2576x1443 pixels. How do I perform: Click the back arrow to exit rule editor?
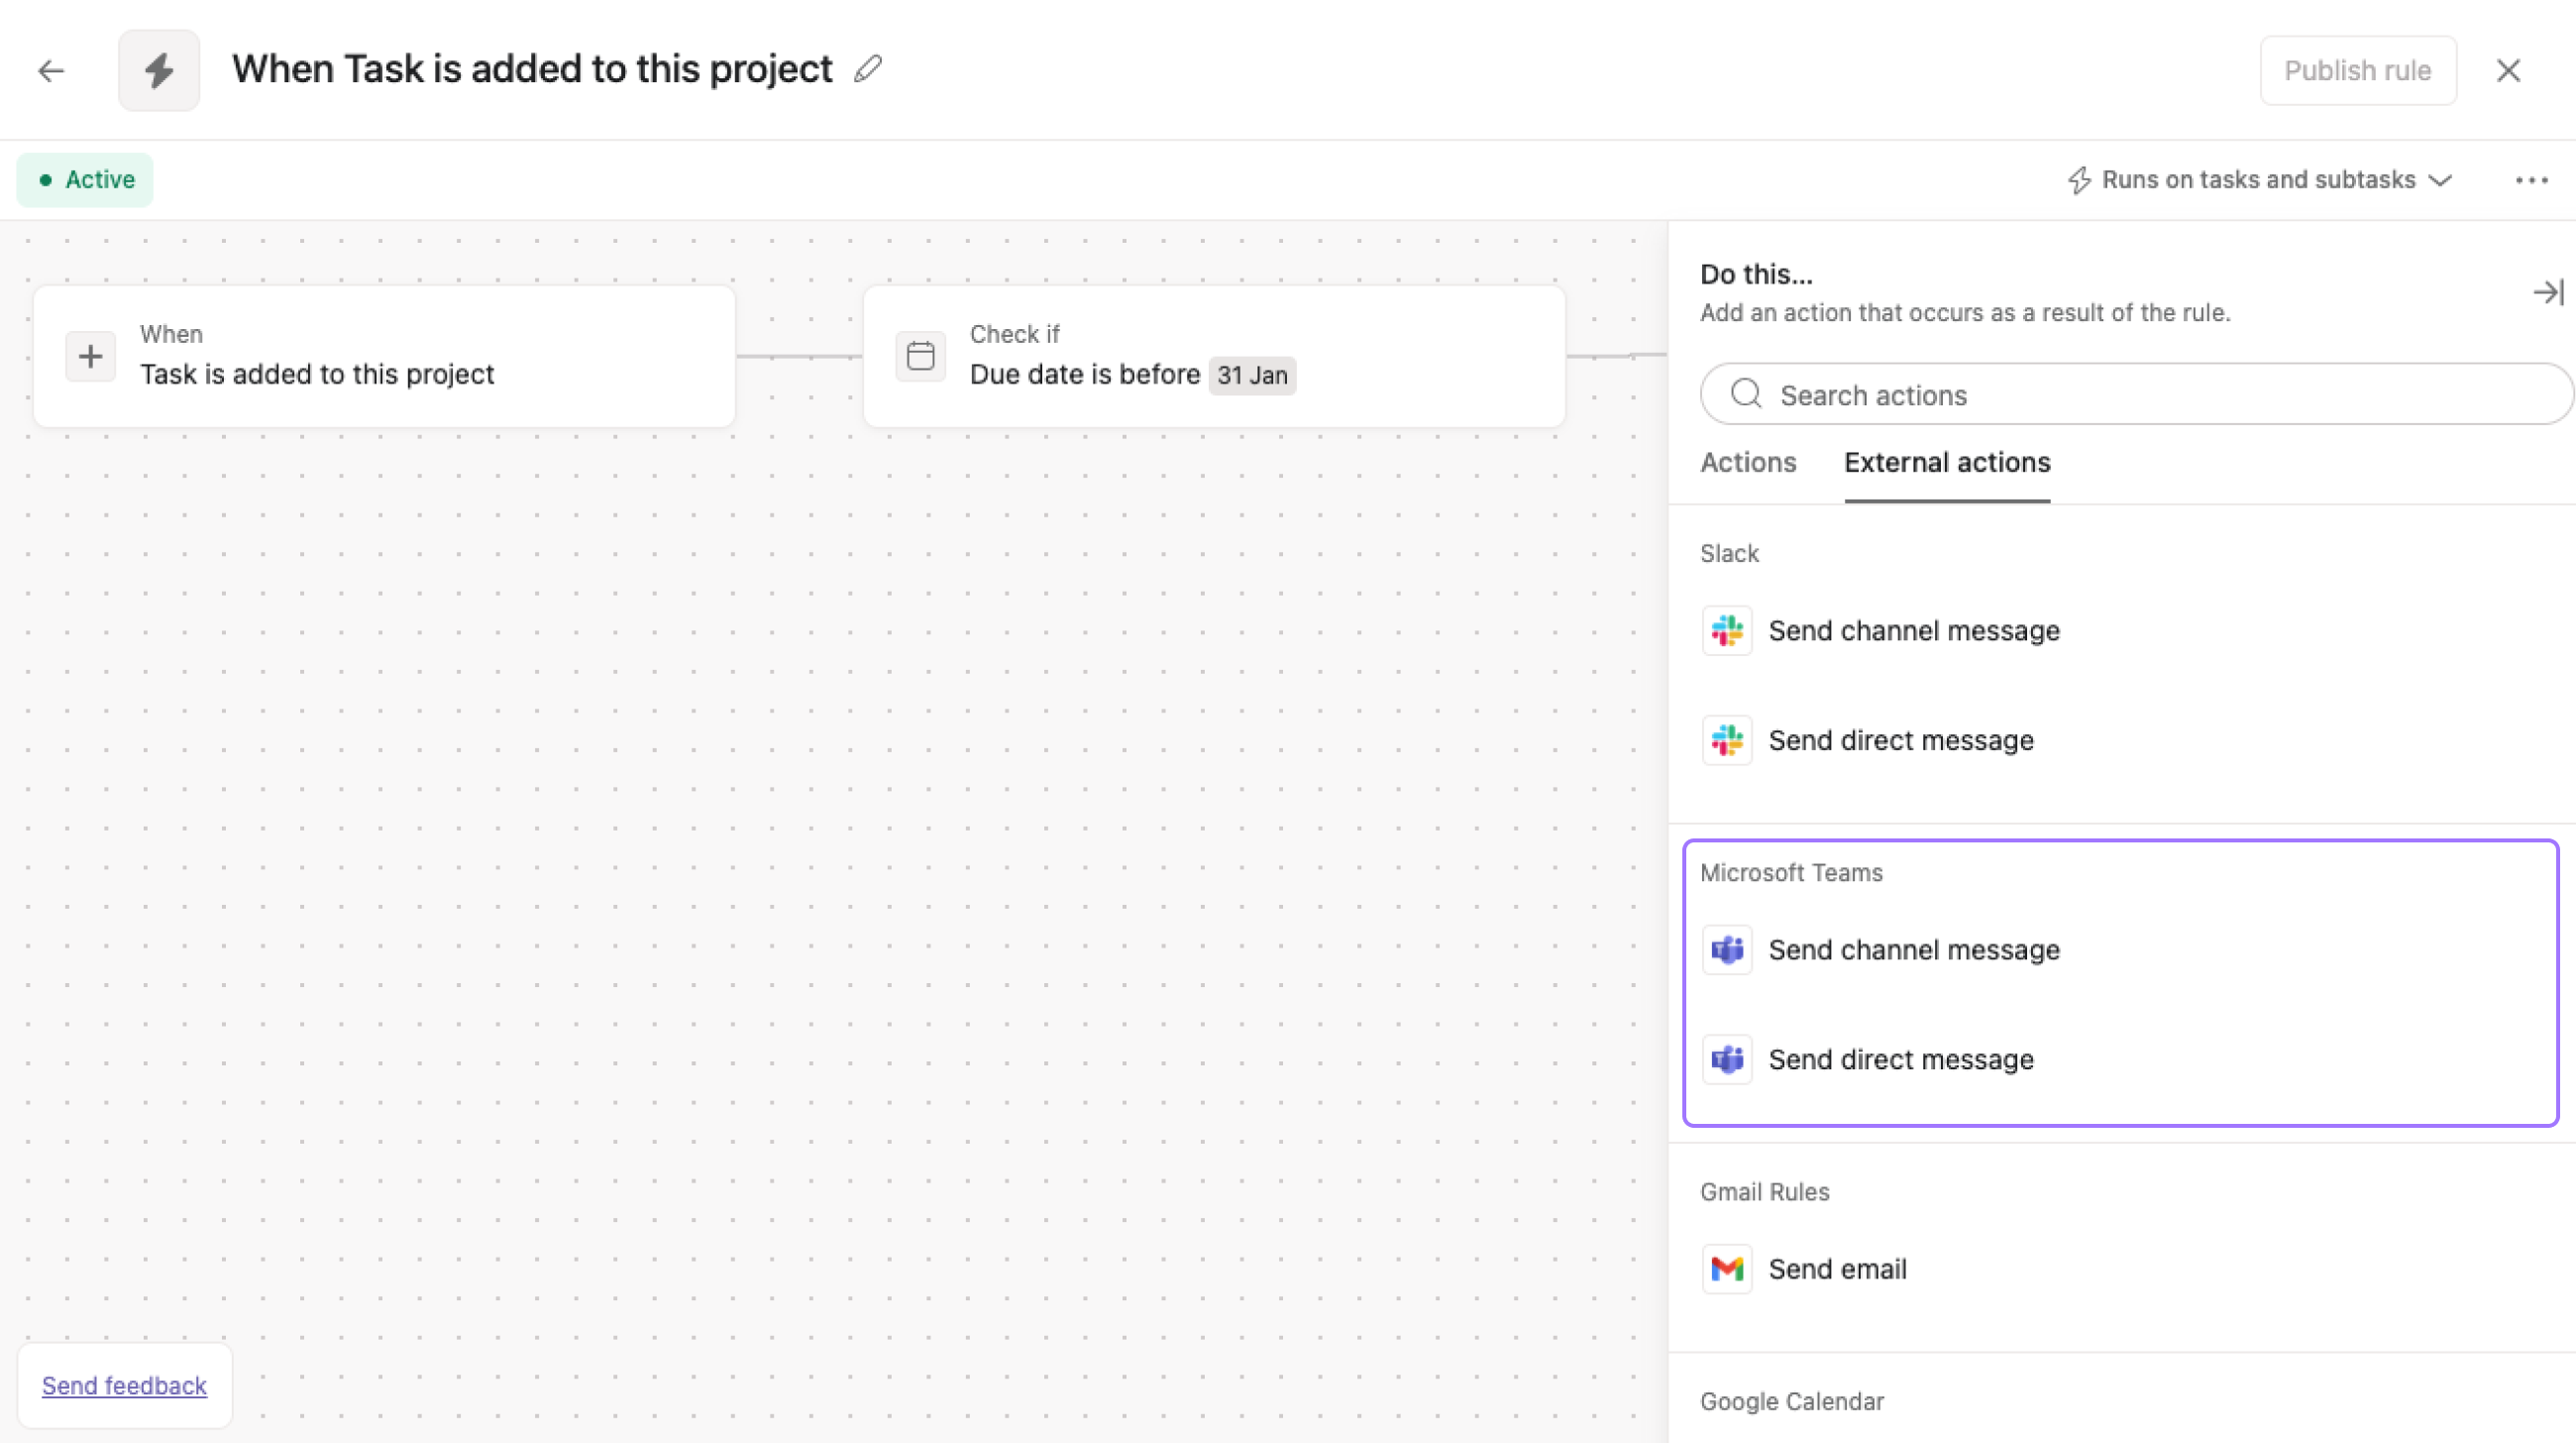coord(51,70)
